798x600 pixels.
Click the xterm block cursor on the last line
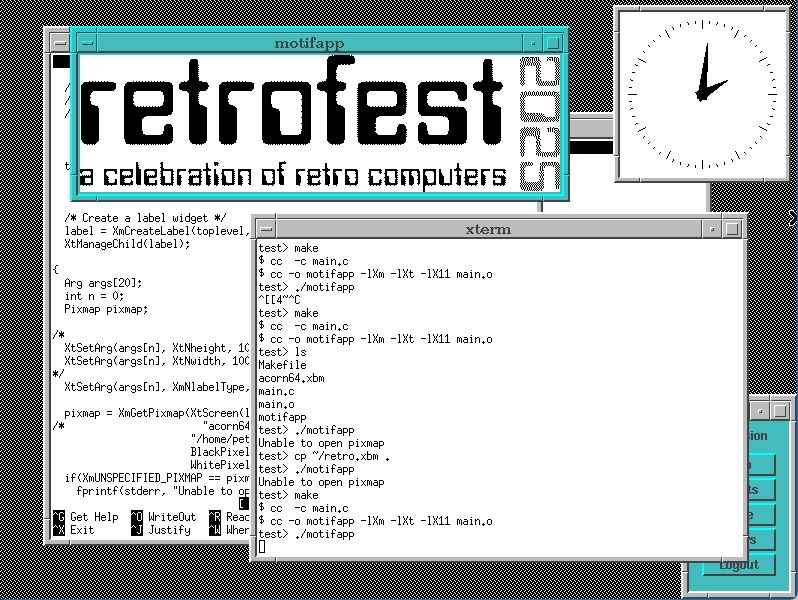pos(262,547)
